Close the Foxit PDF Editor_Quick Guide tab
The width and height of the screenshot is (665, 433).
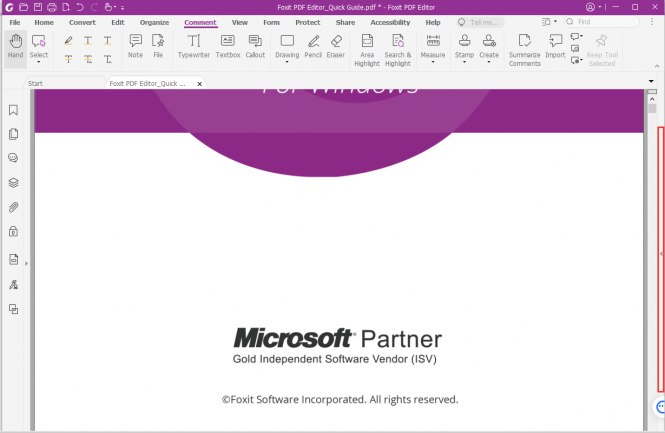(x=199, y=84)
